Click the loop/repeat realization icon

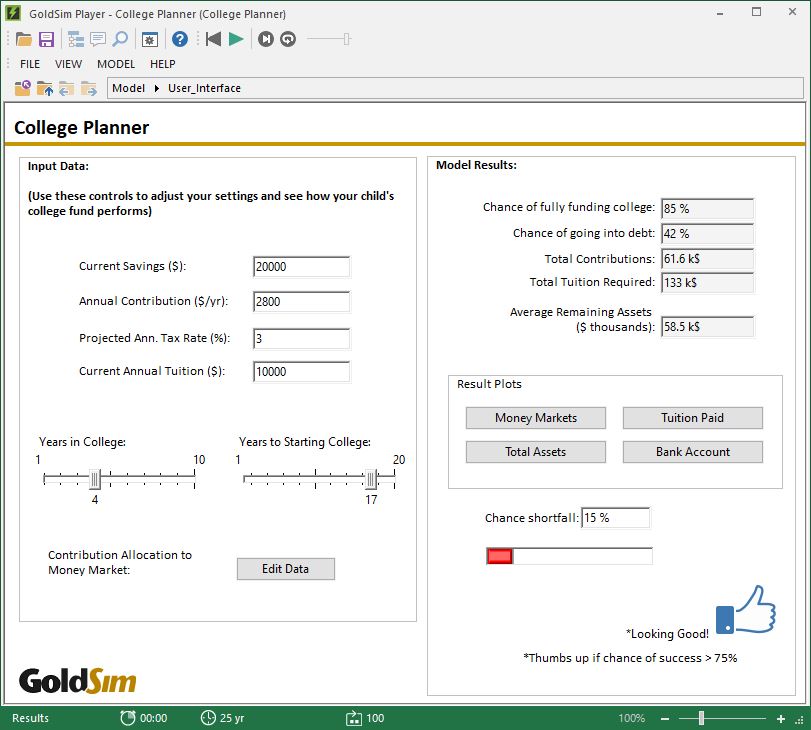(x=288, y=39)
